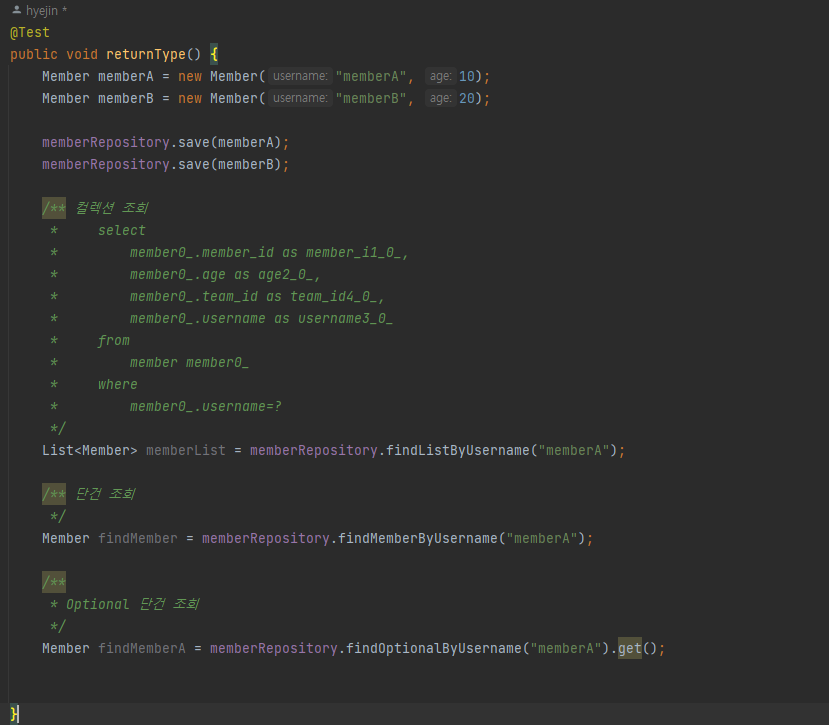
Task: Click the returnType method name
Action: (x=146, y=54)
